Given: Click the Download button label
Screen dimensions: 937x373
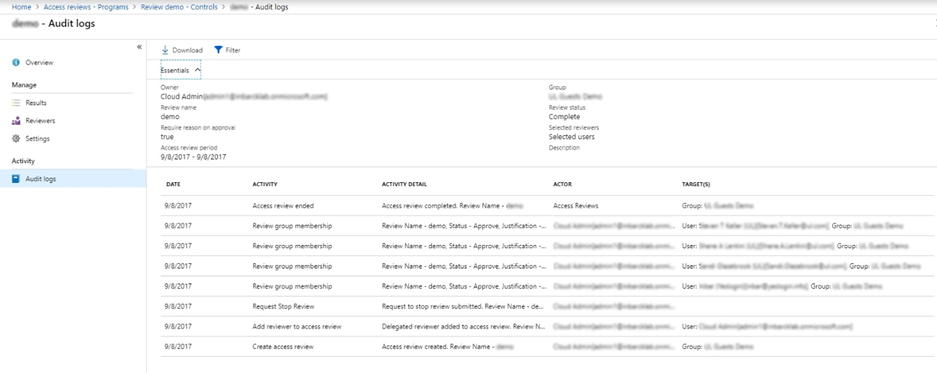Looking at the screenshot, I should pos(188,50).
